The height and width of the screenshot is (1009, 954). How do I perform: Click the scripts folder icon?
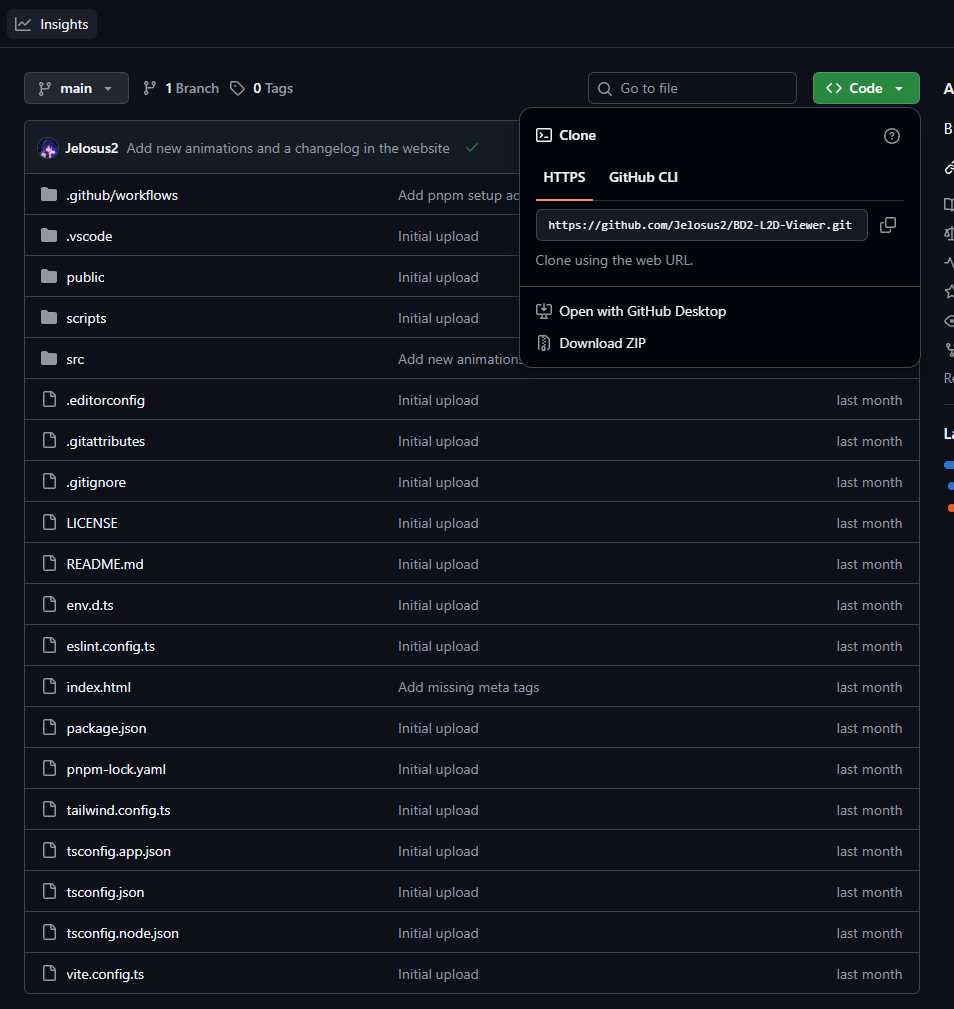pos(49,318)
